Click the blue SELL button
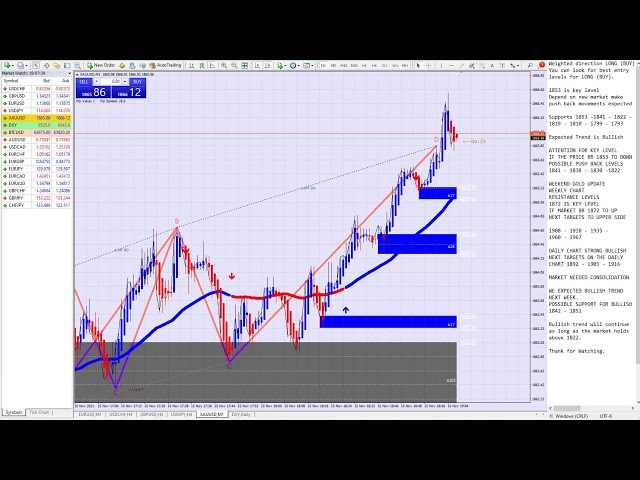 coord(85,82)
